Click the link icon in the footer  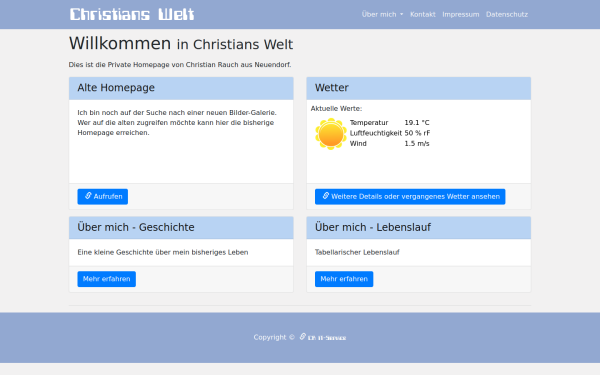302,337
